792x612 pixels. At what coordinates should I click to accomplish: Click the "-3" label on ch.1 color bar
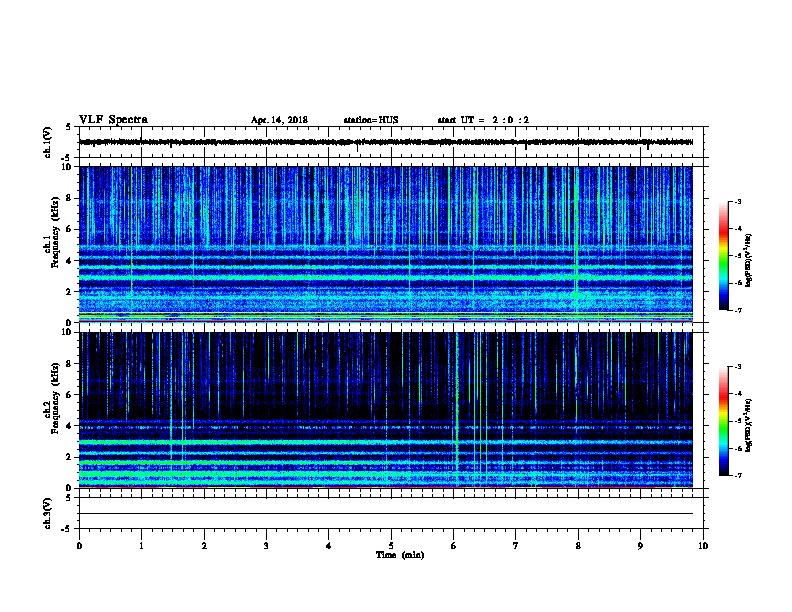pyautogui.click(x=738, y=201)
